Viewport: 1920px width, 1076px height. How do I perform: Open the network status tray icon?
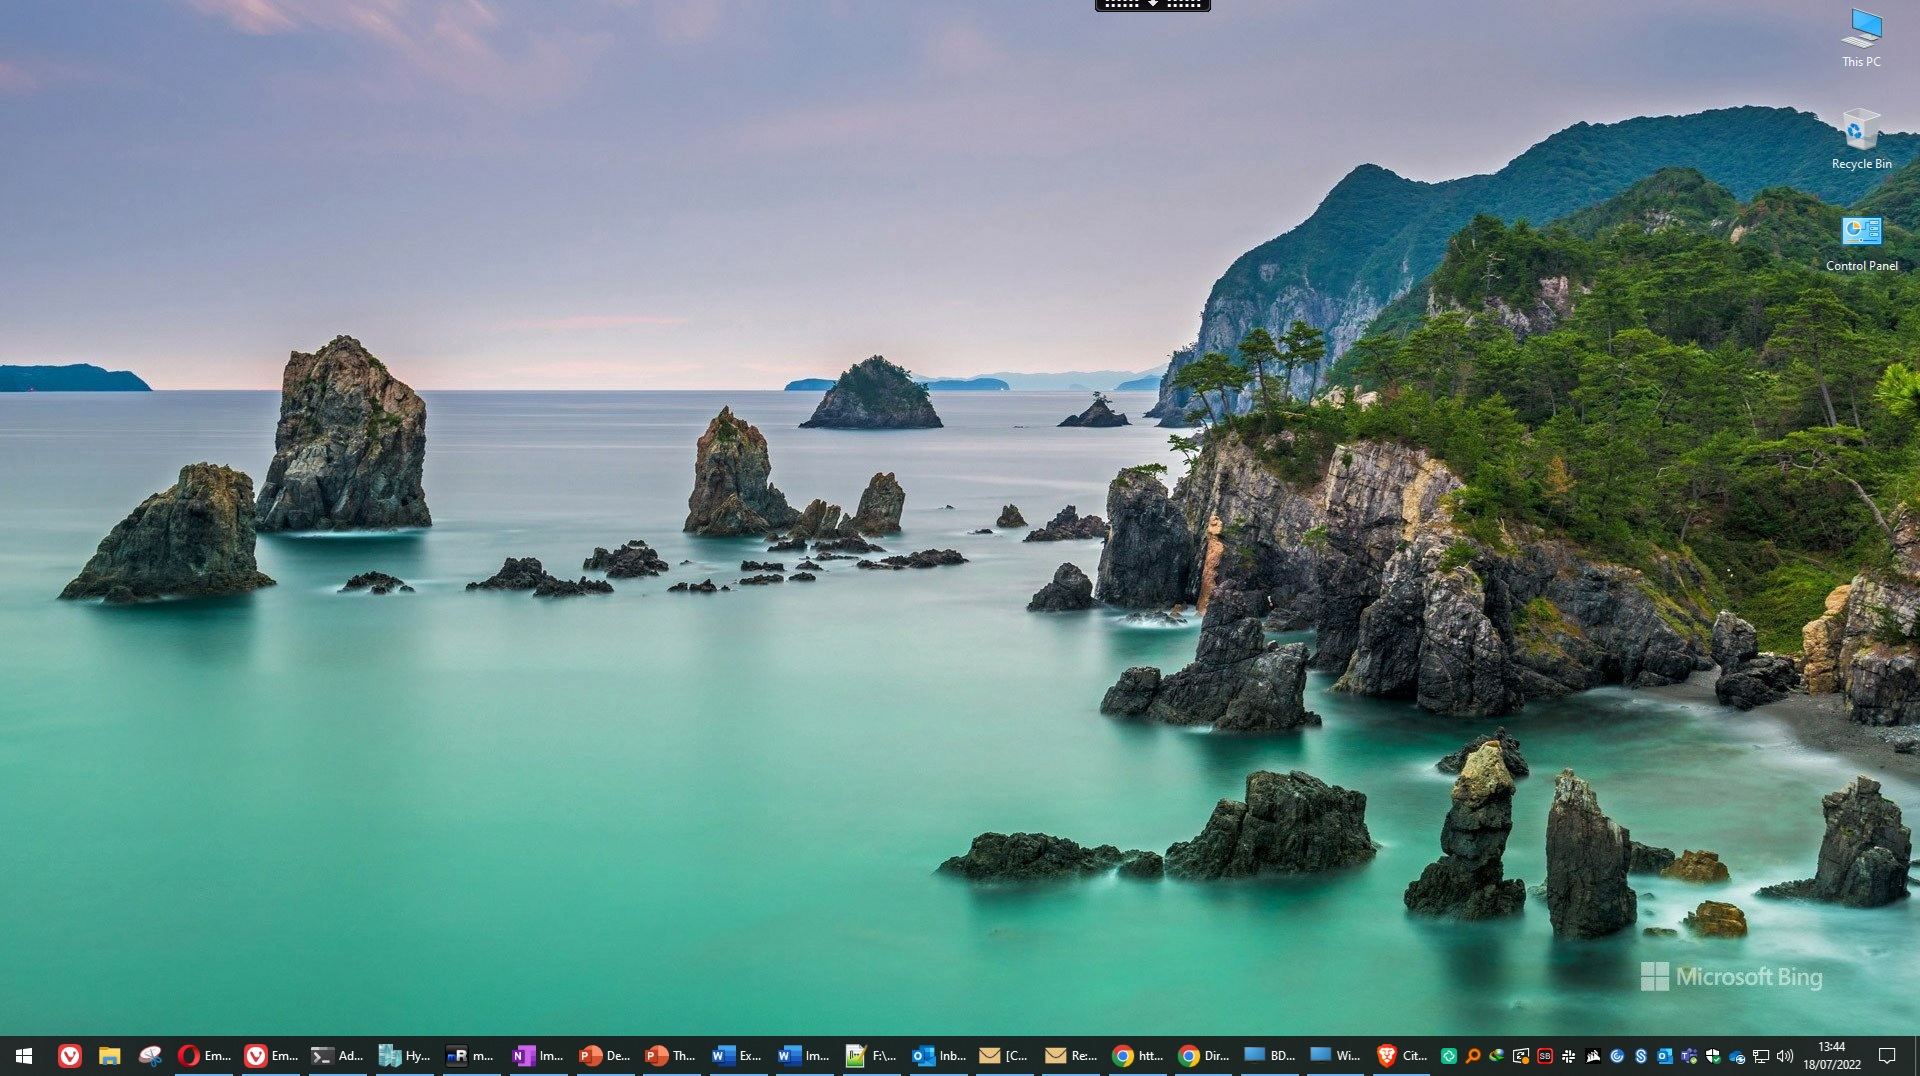(1761, 1056)
